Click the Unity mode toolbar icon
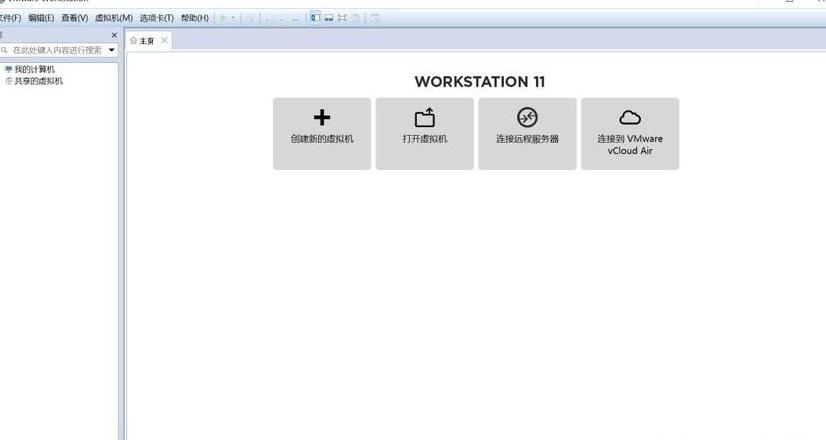This screenshot has width=826, height=440. point(356,18)
